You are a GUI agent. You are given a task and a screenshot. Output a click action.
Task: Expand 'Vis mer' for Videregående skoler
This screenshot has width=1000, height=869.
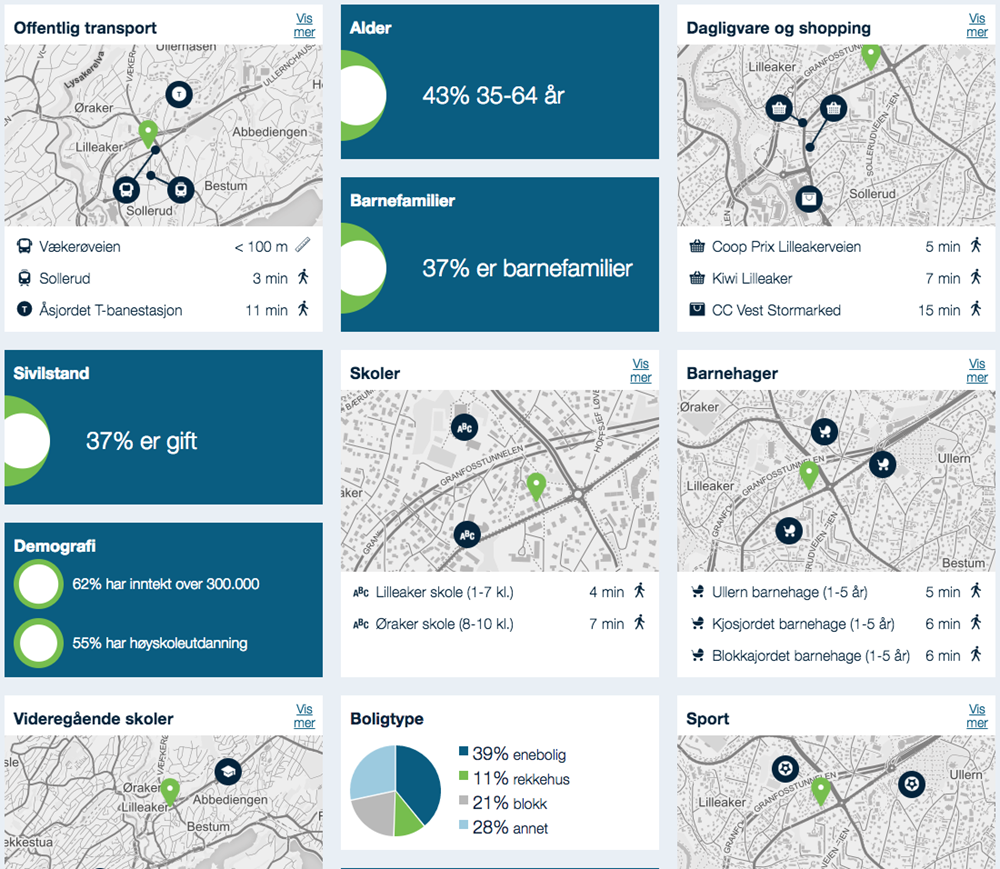point(305,716)
